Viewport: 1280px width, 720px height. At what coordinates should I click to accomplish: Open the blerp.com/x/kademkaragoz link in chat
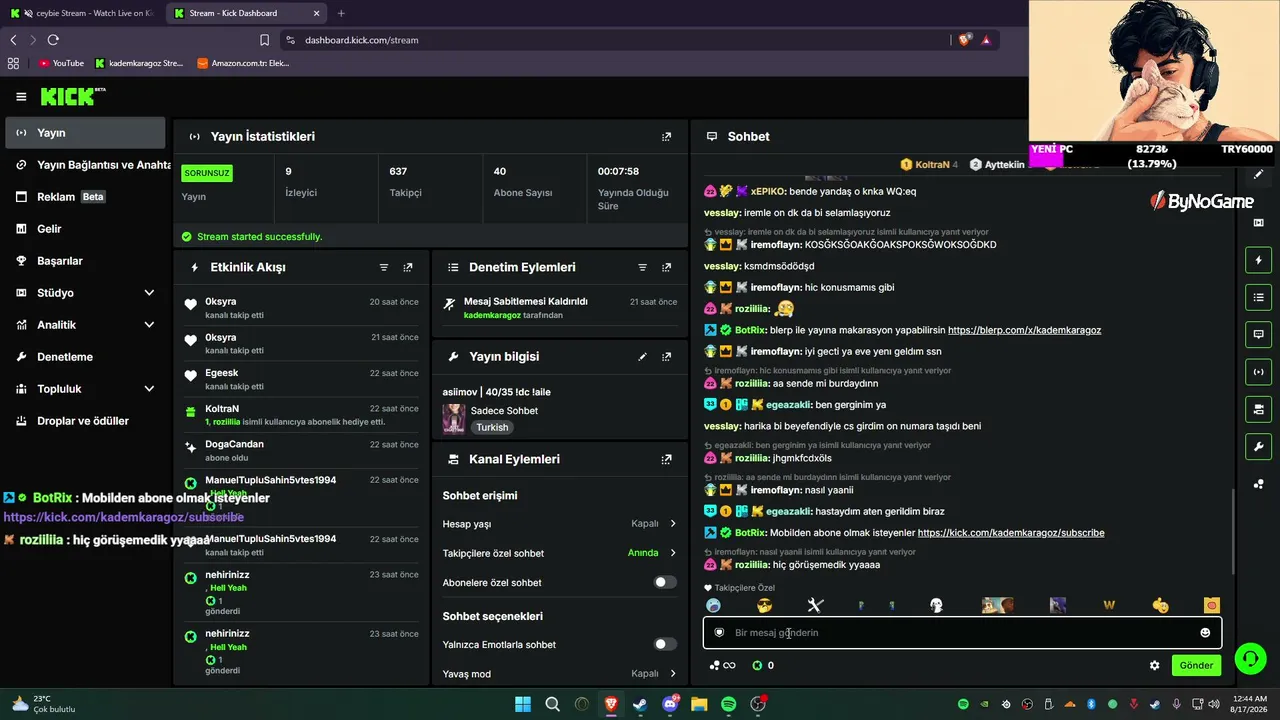point(1024,330)
